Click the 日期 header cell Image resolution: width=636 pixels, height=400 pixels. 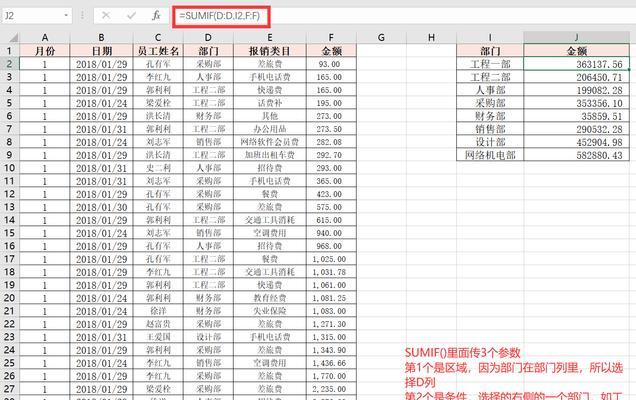click(x=101, y=51)
